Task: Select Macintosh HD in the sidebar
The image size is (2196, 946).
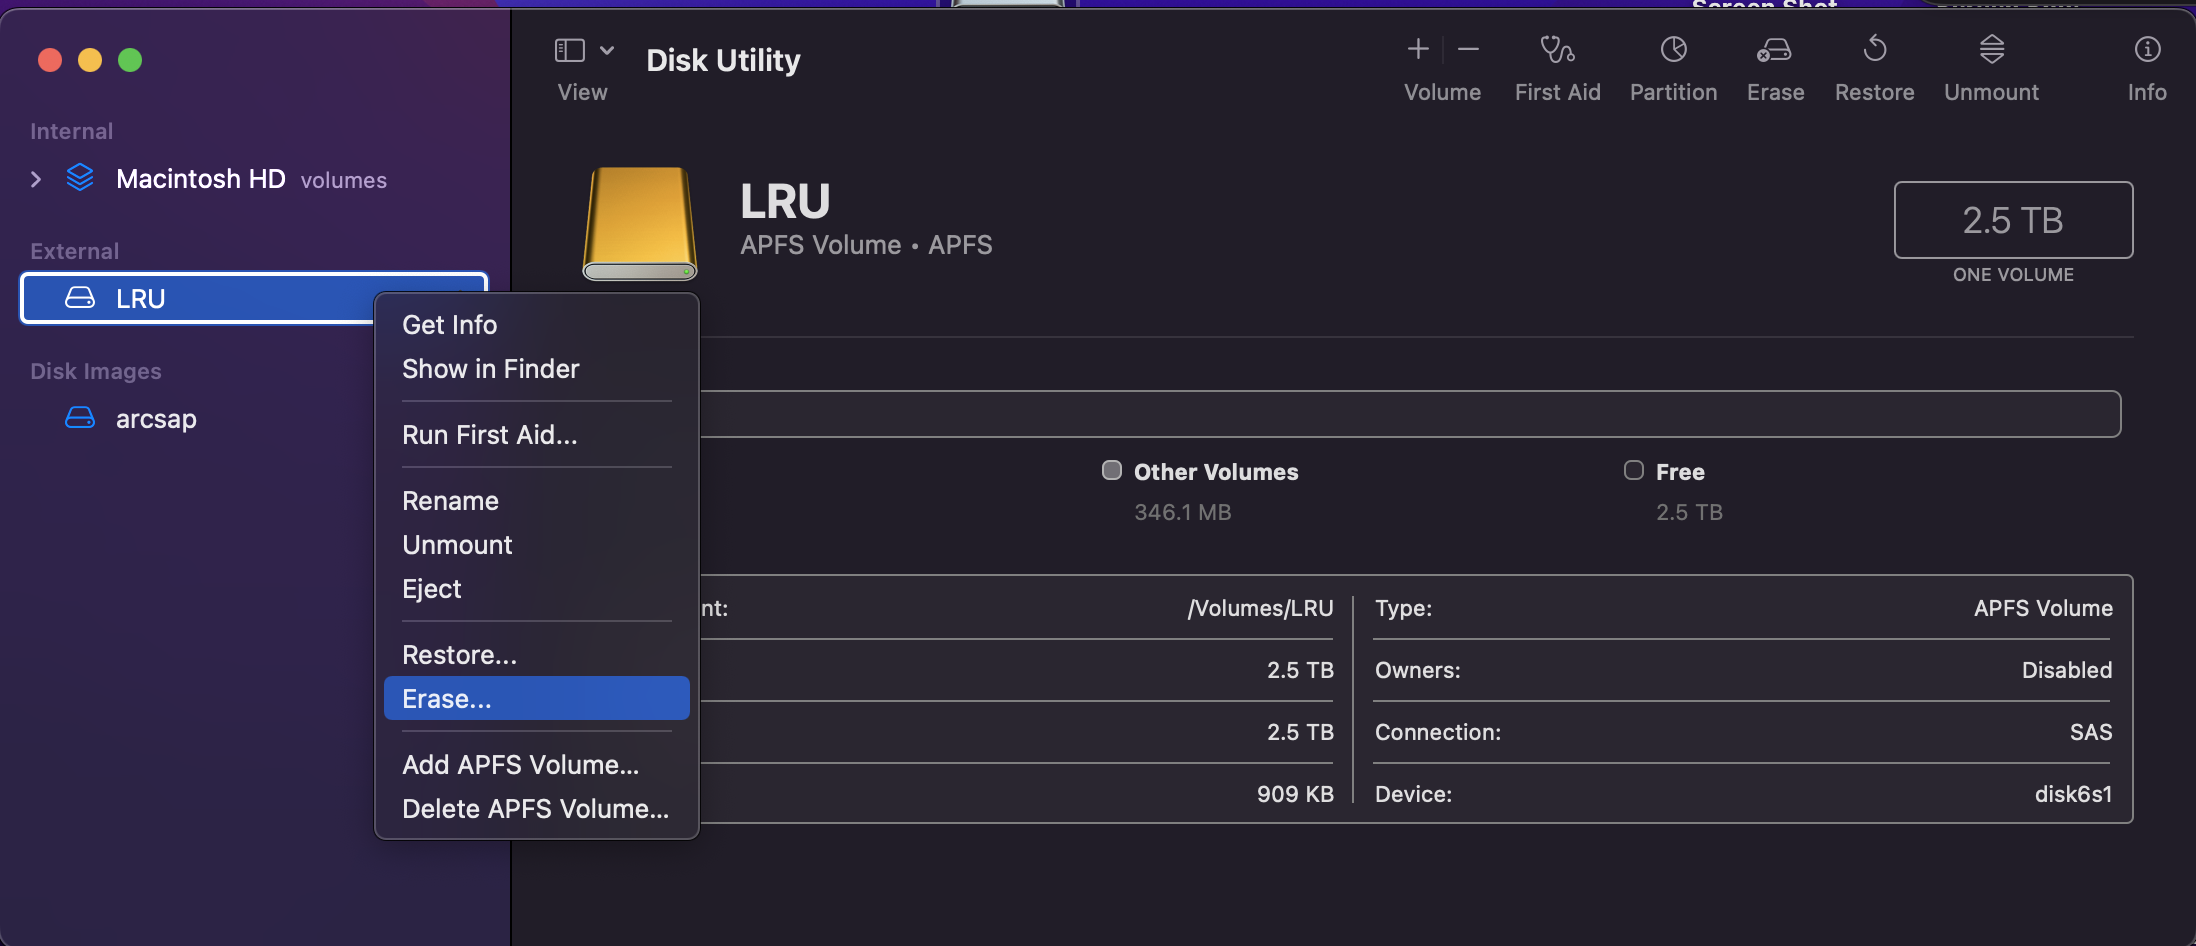Action: pyautogui.click(x=201, y=179)
